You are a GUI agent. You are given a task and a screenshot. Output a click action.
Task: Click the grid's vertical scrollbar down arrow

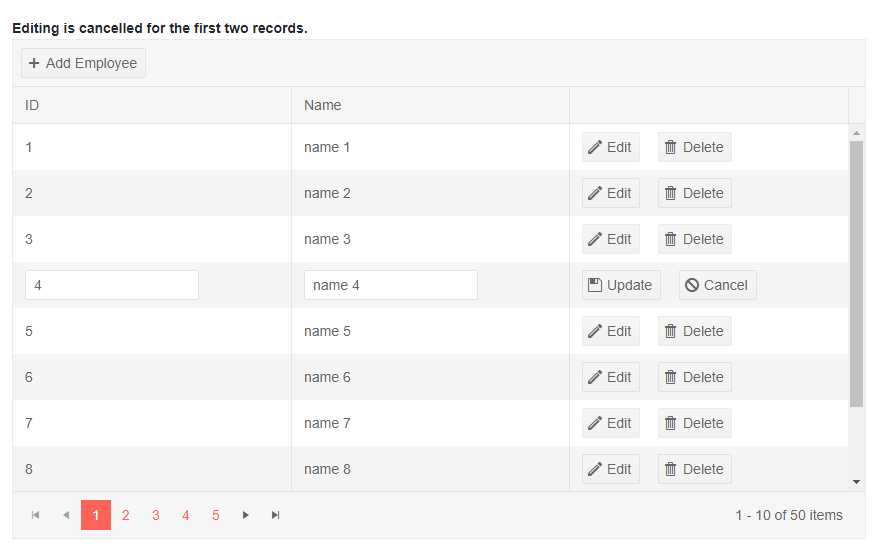(x=856, y=482)
